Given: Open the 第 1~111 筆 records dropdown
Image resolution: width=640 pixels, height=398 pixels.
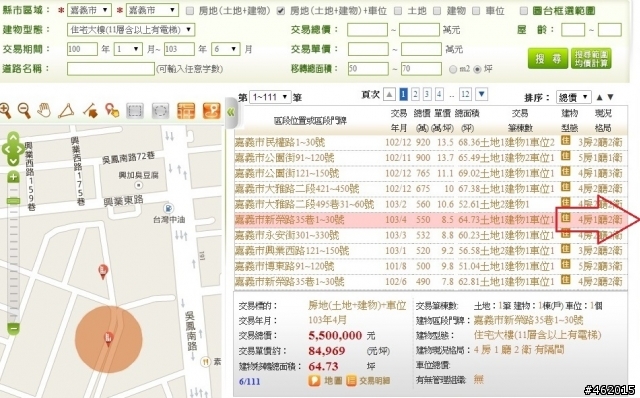Looking at the screenshot, I should tap(270, 97).
